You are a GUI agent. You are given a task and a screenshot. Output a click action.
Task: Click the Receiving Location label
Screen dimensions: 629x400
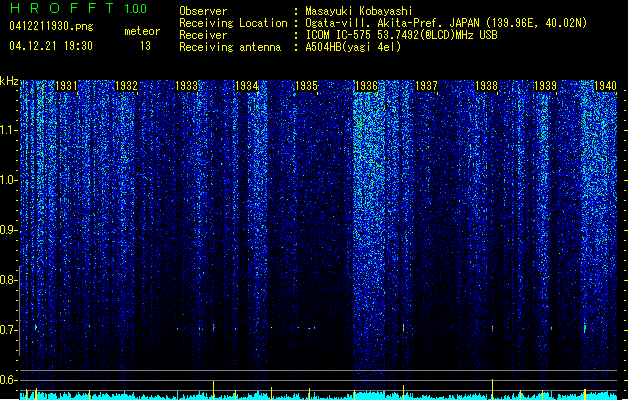pos(233,23)
